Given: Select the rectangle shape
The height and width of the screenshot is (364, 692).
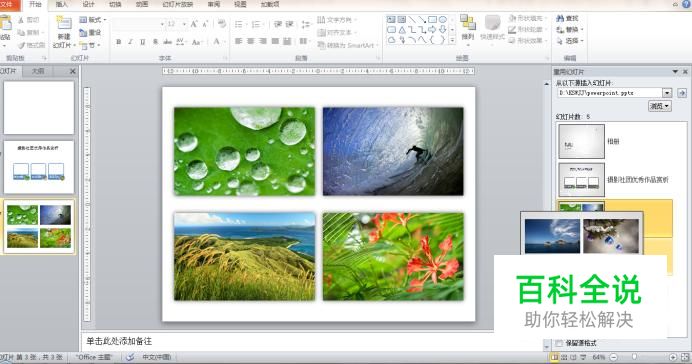Looking at the screenshot, I should (432, 19).
